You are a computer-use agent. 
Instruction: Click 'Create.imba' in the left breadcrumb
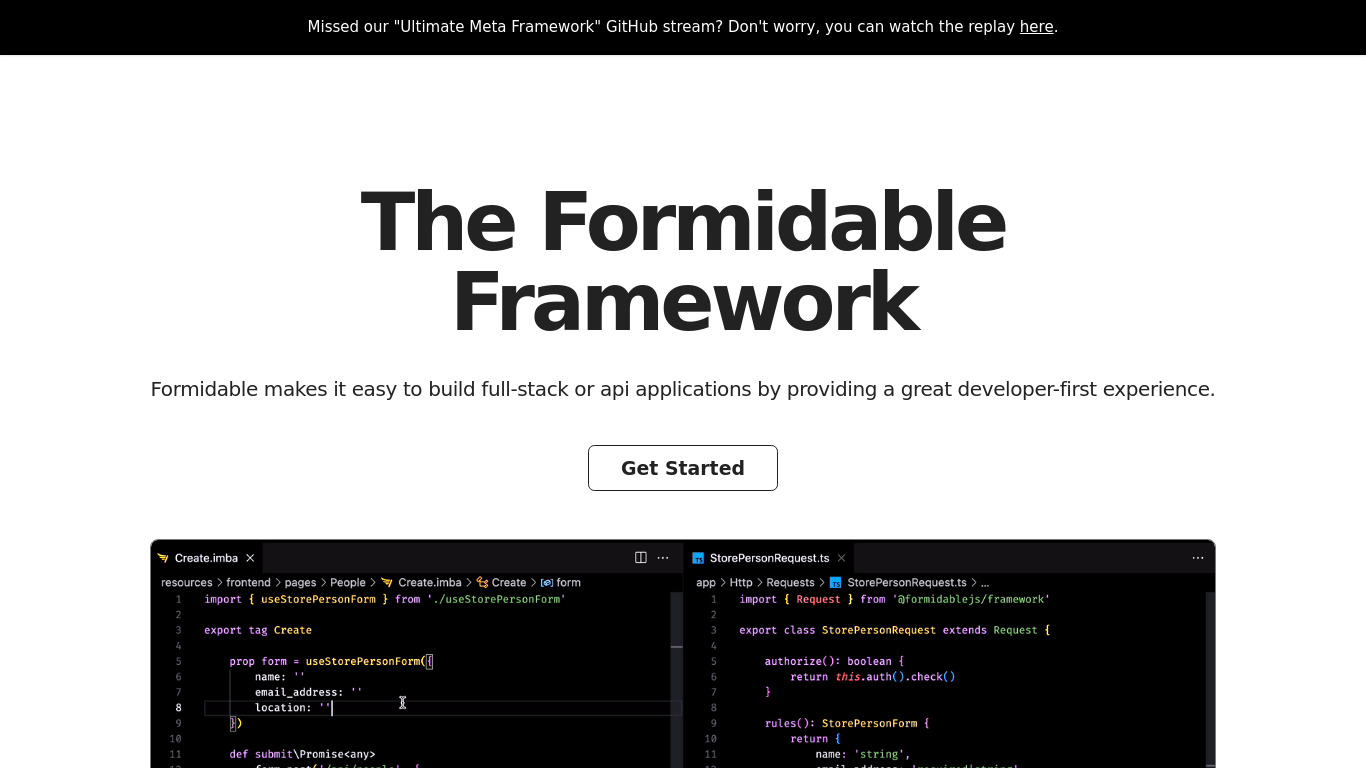point(430,582)
